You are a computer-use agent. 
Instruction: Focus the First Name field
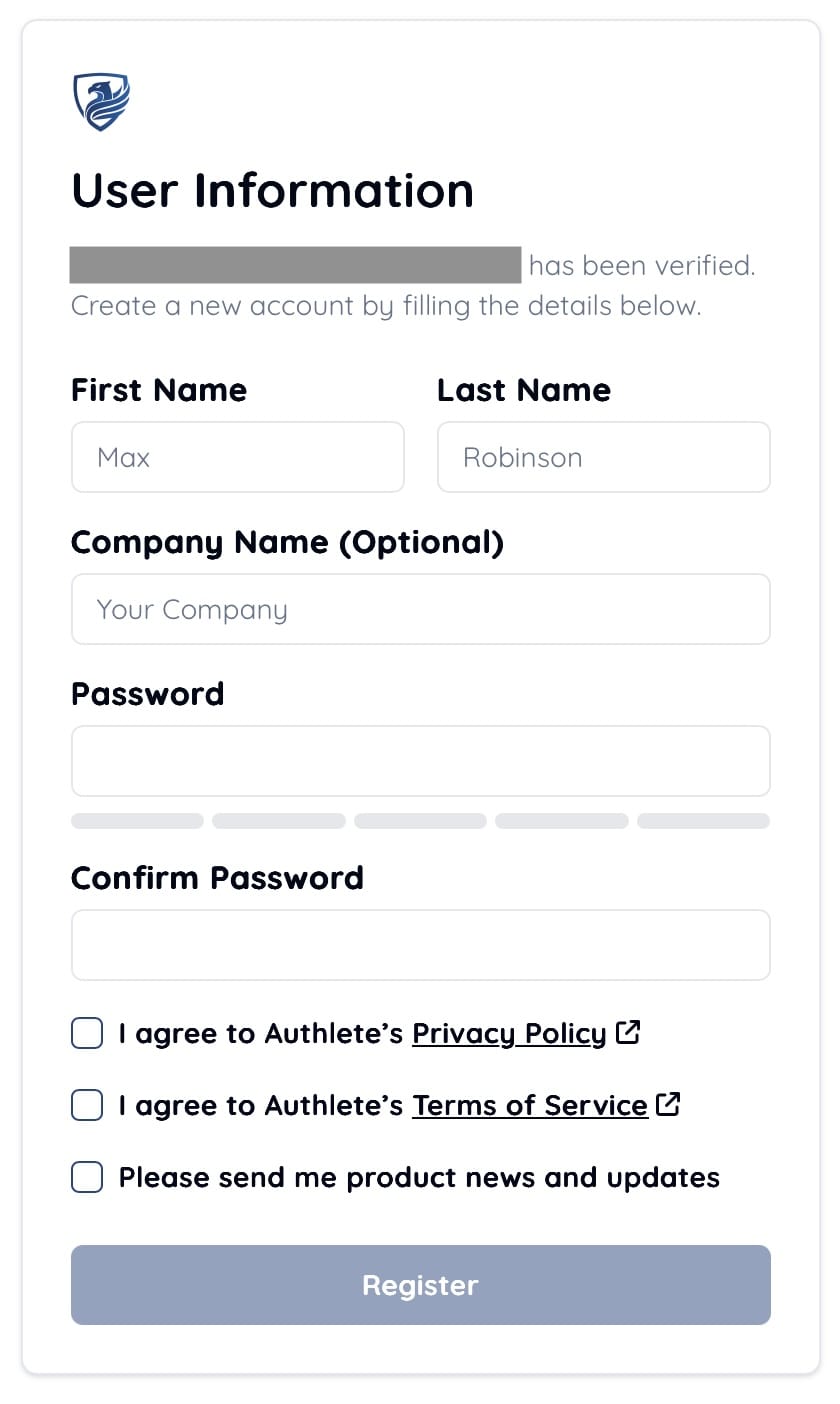238,457
